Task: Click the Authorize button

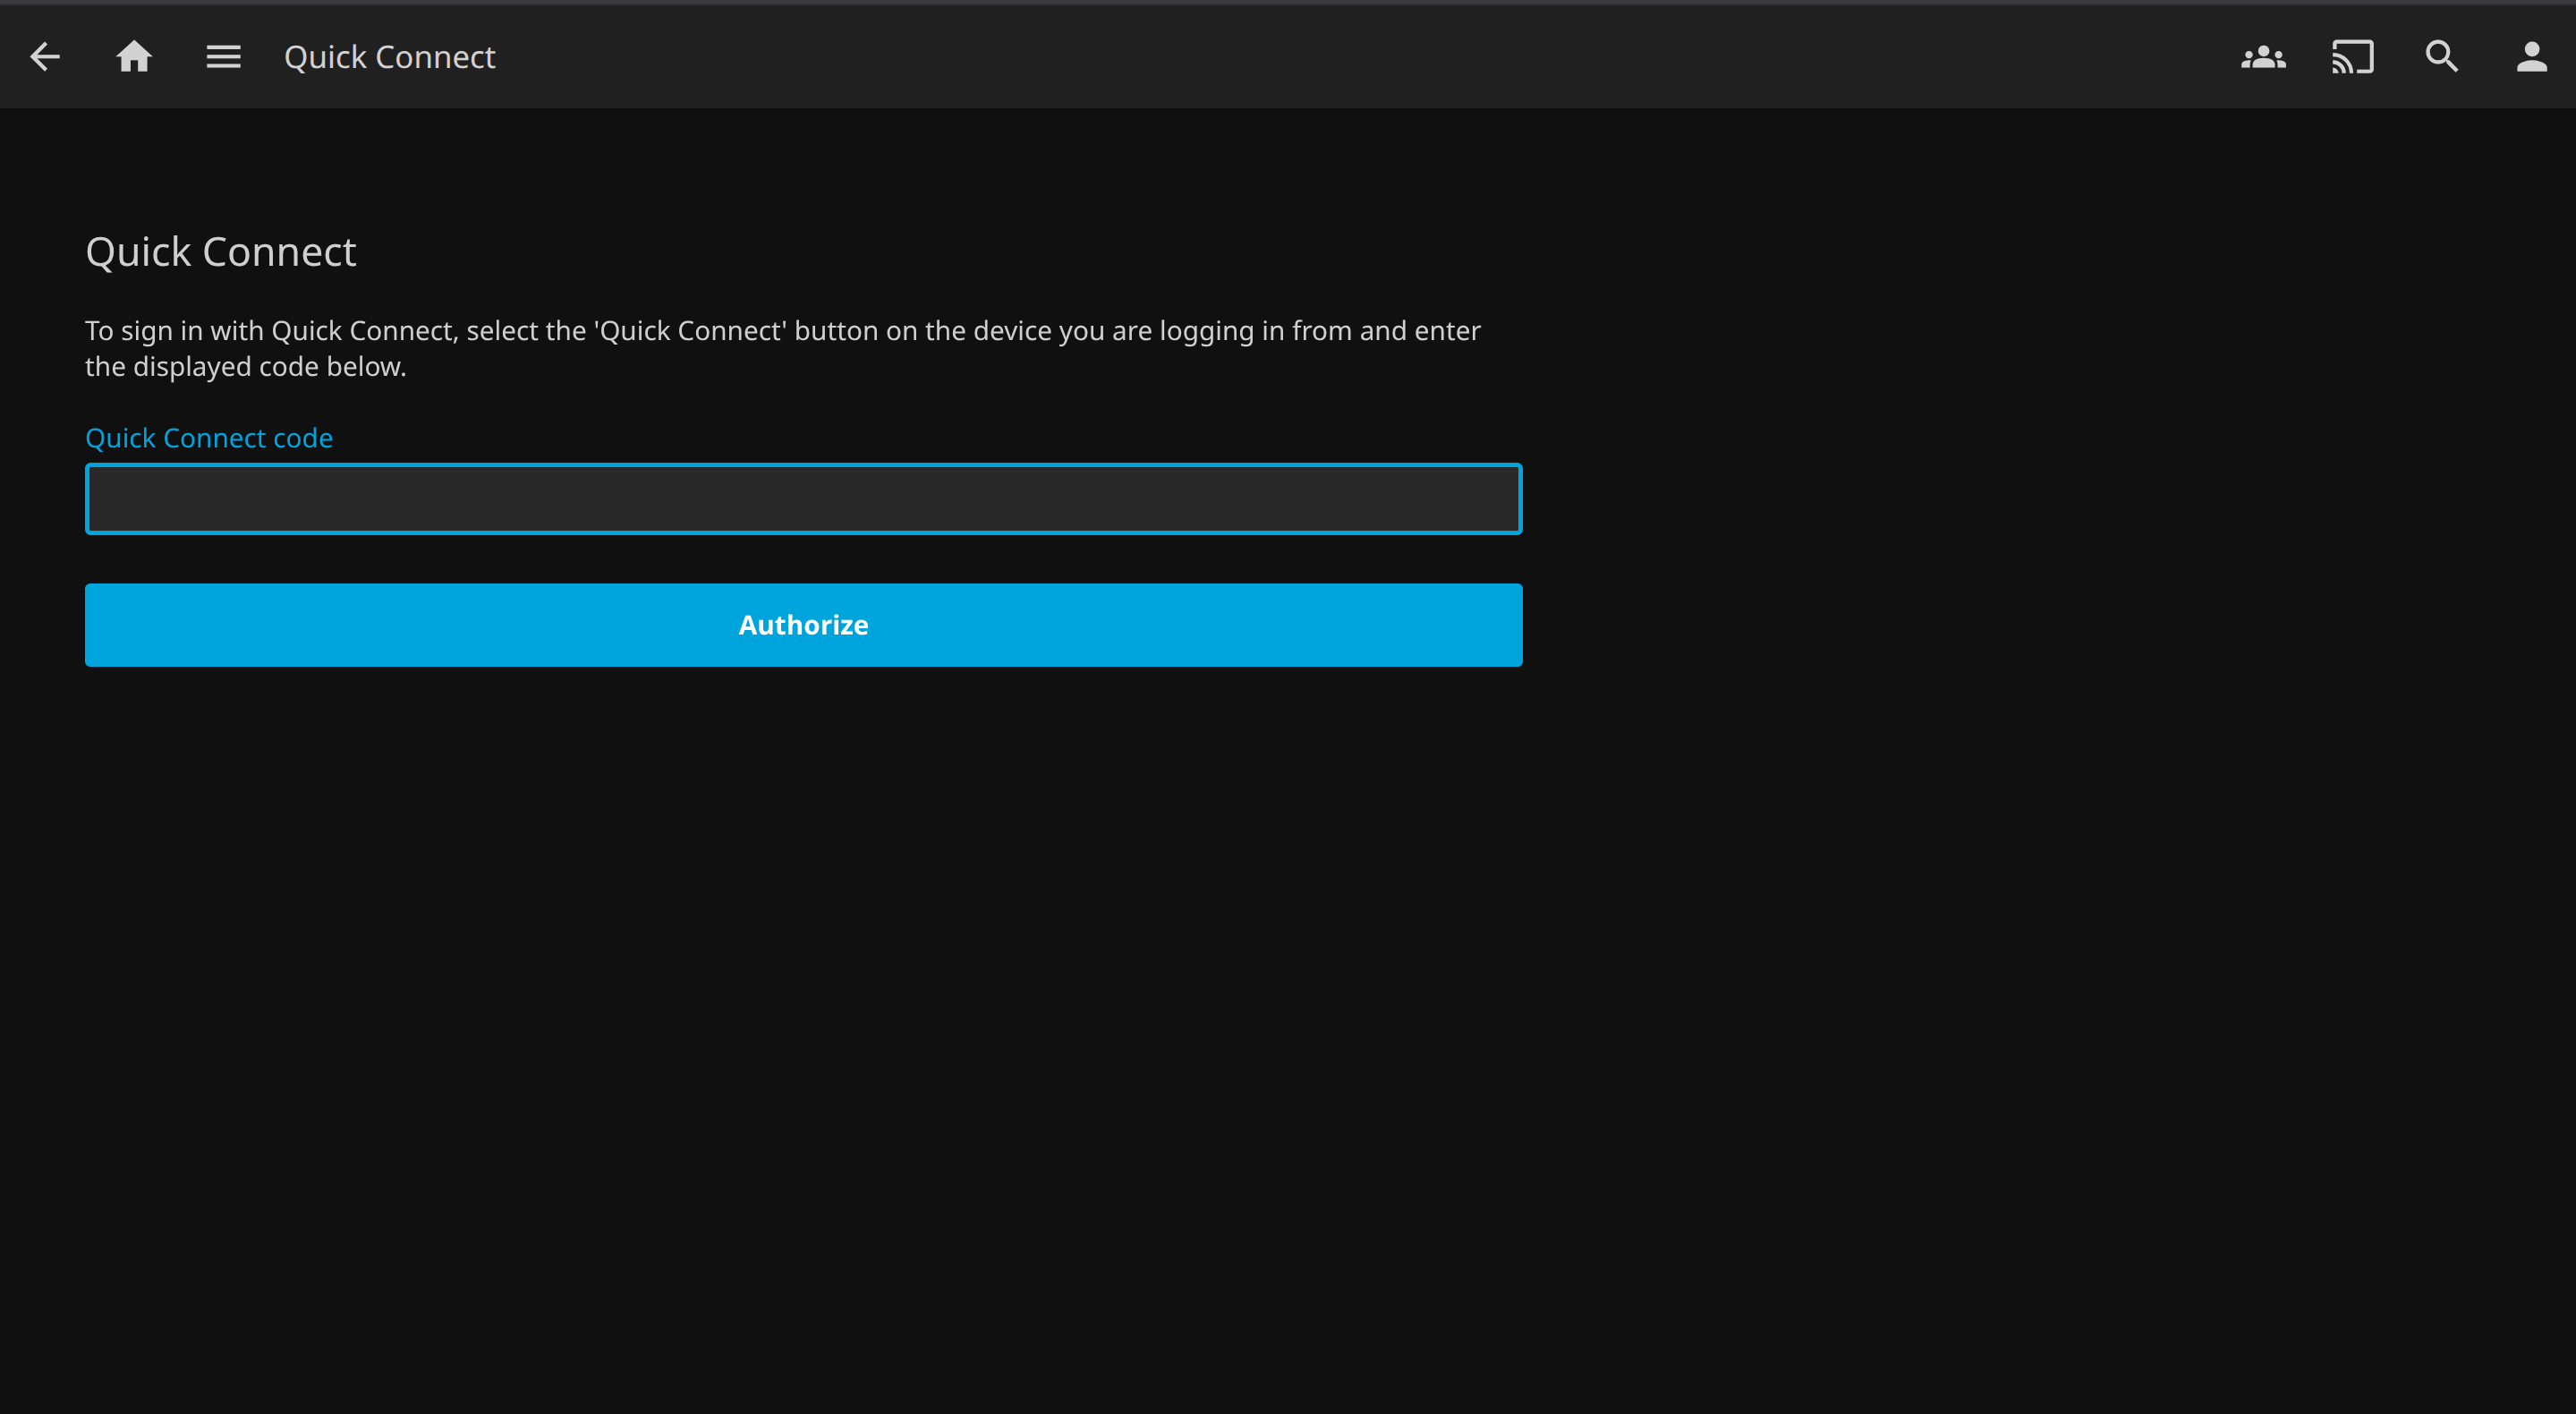Action: [x=803, y=625]
